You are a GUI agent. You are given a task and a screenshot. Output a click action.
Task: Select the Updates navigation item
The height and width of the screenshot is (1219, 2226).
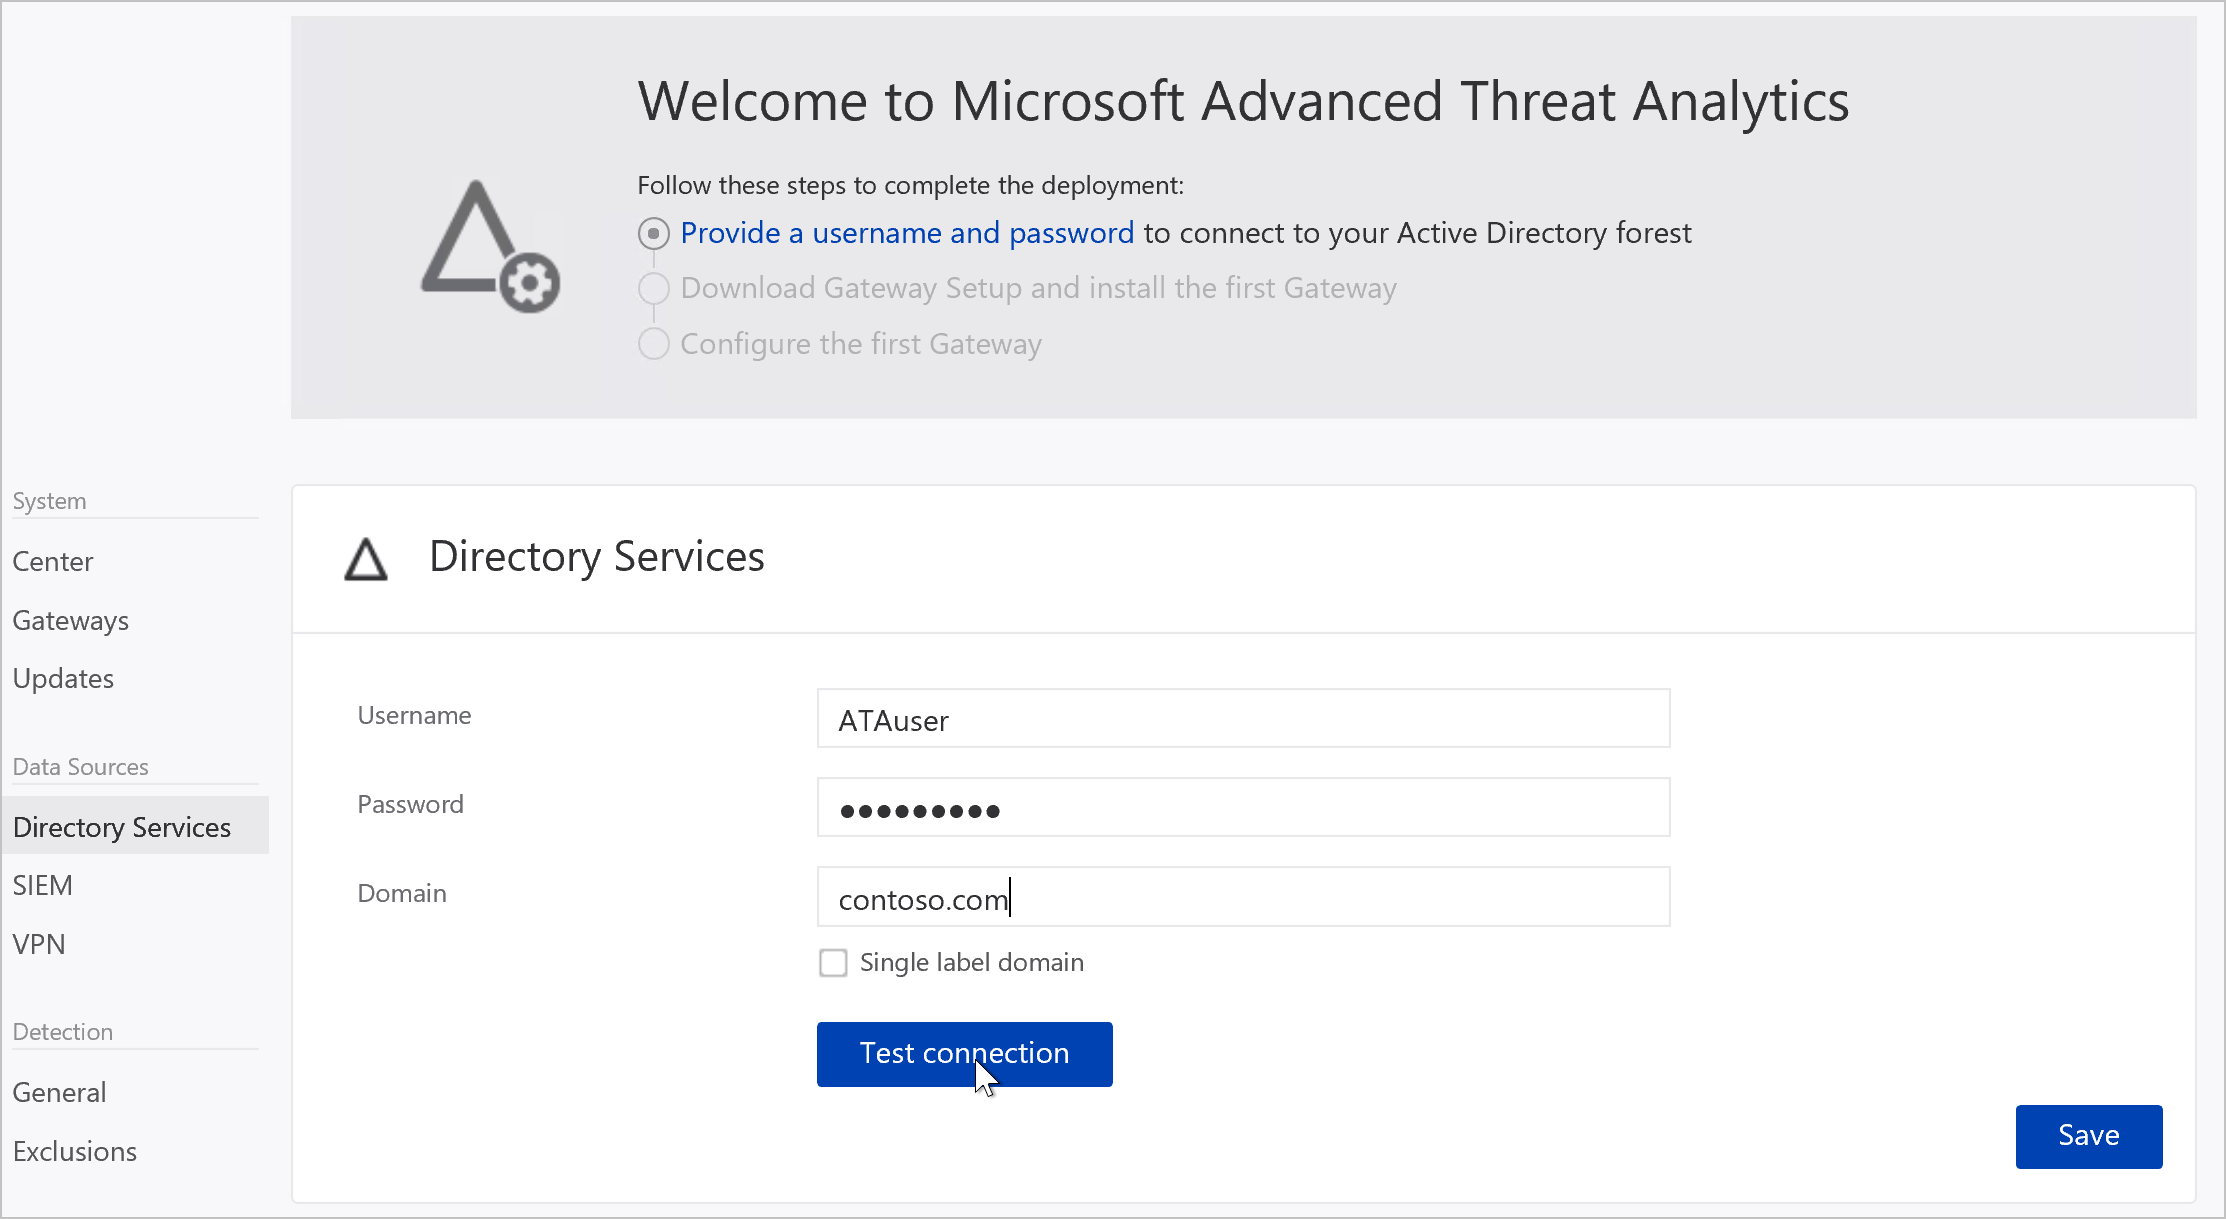pyautogui.click(x=63, y=677)
